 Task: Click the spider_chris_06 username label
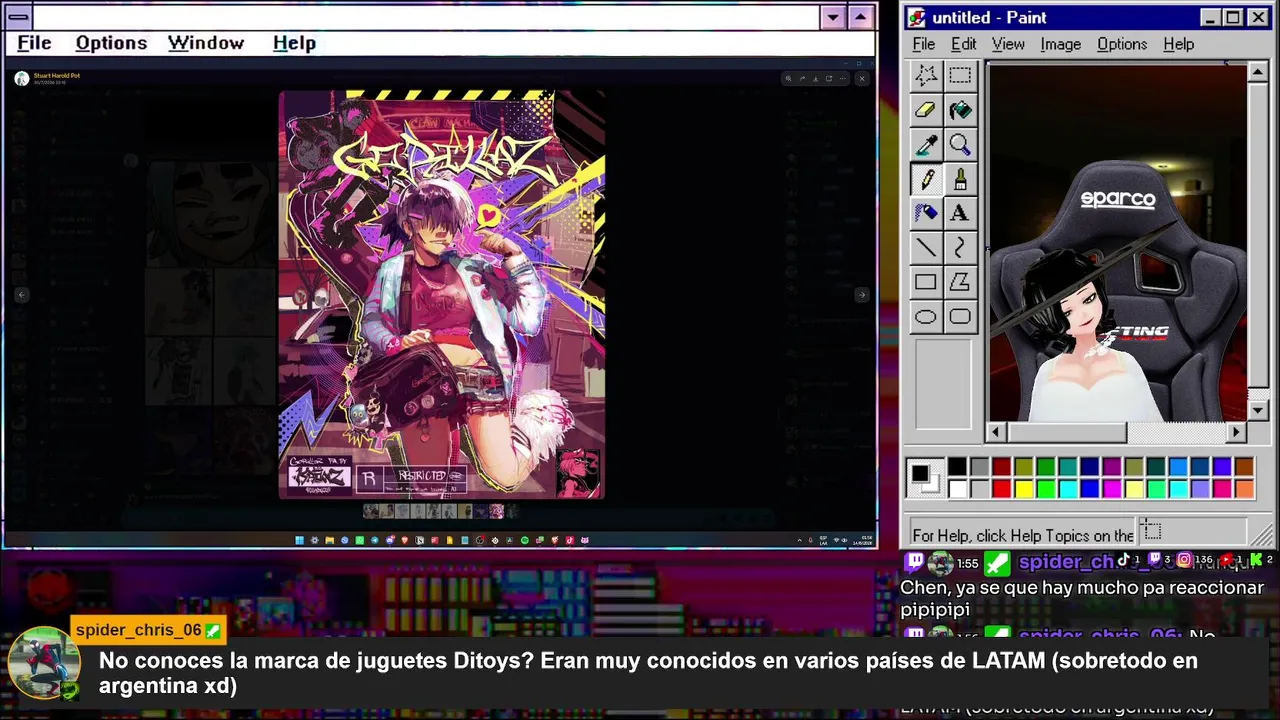click(139, 631)
